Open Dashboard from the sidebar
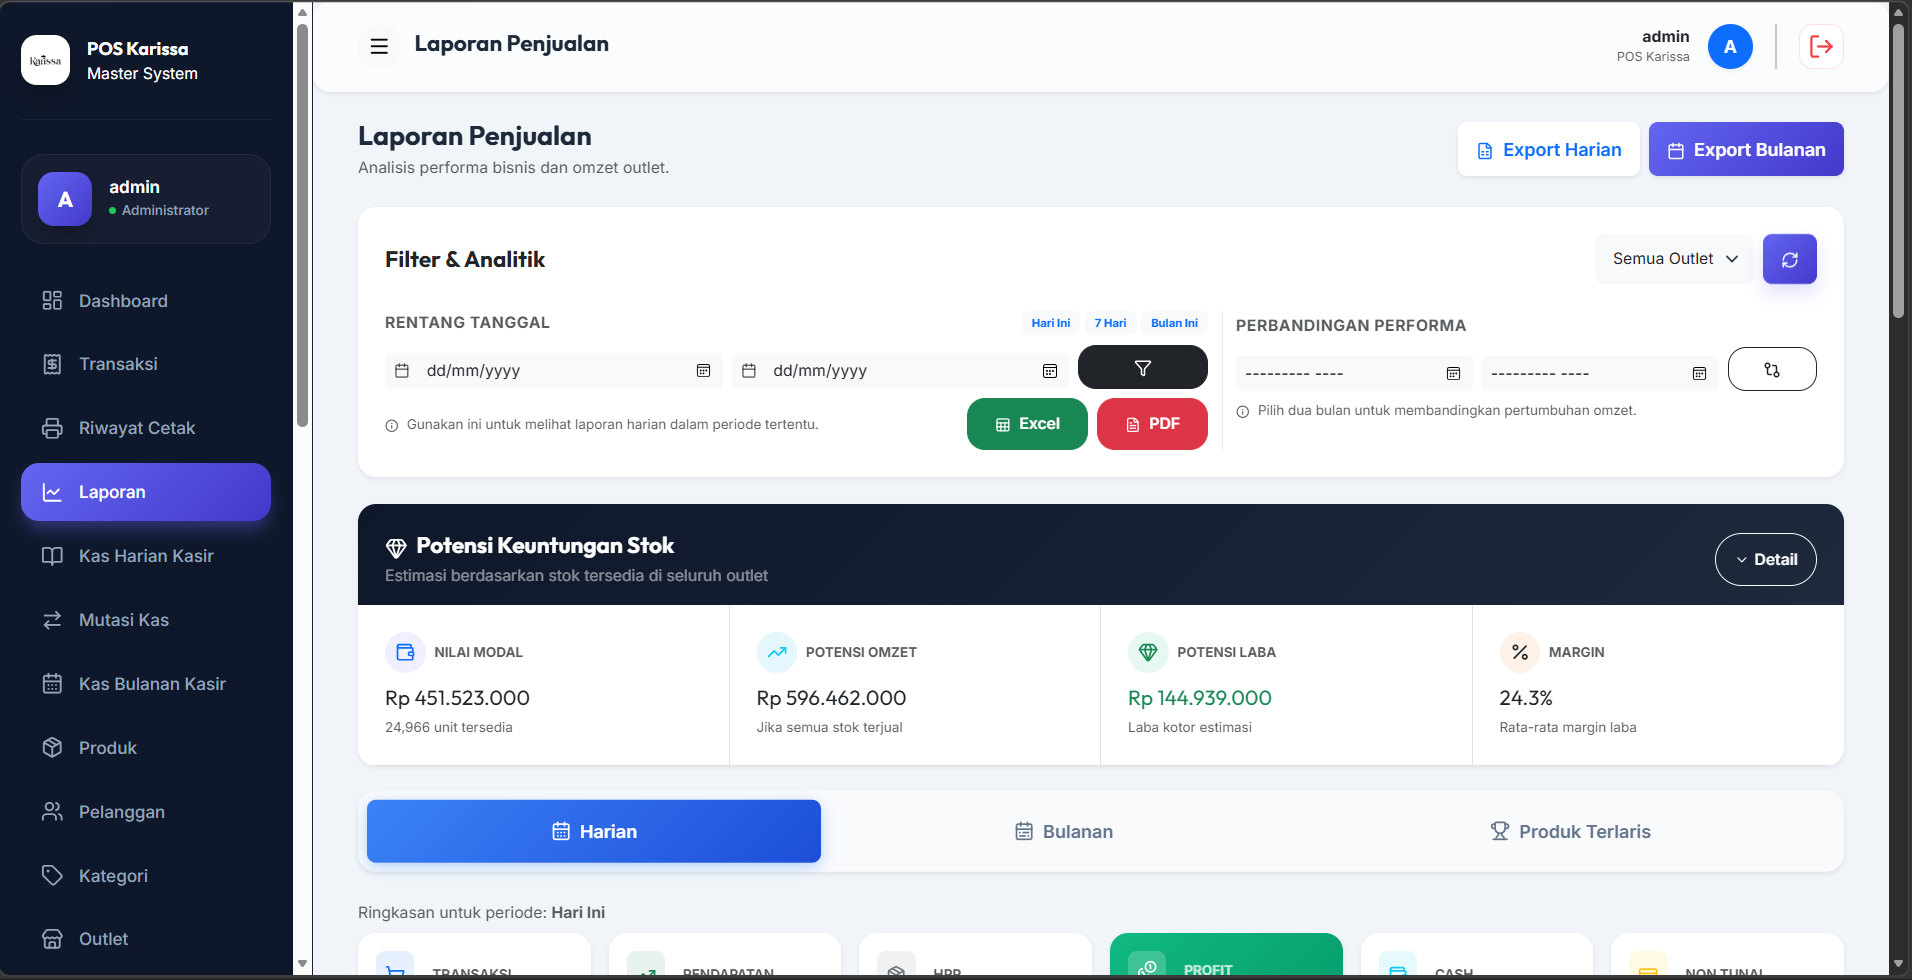The width and height of the screenshot is (1912, 980). coord(146,301)
